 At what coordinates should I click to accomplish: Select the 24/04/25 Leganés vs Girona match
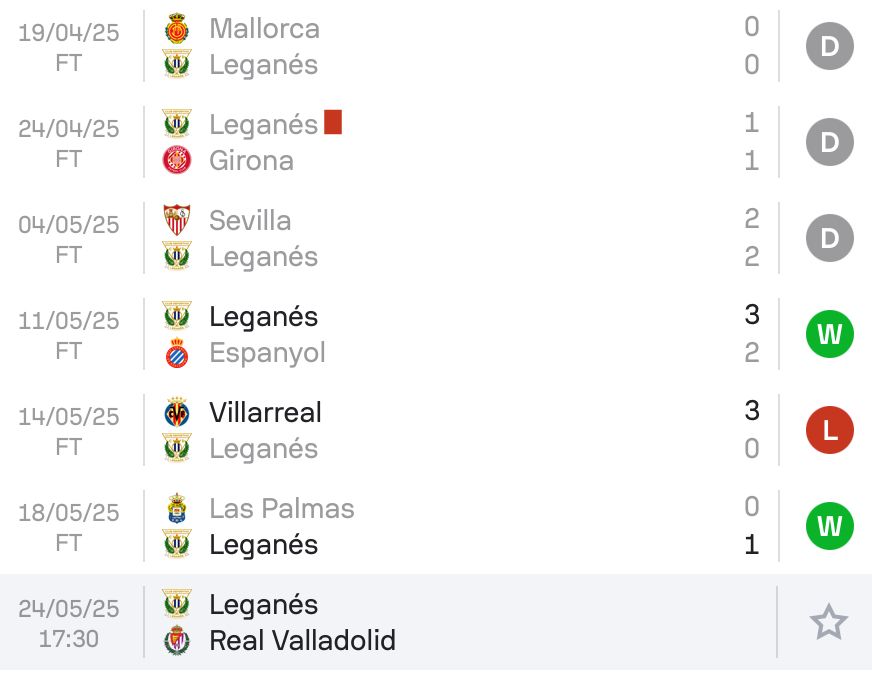436,142
